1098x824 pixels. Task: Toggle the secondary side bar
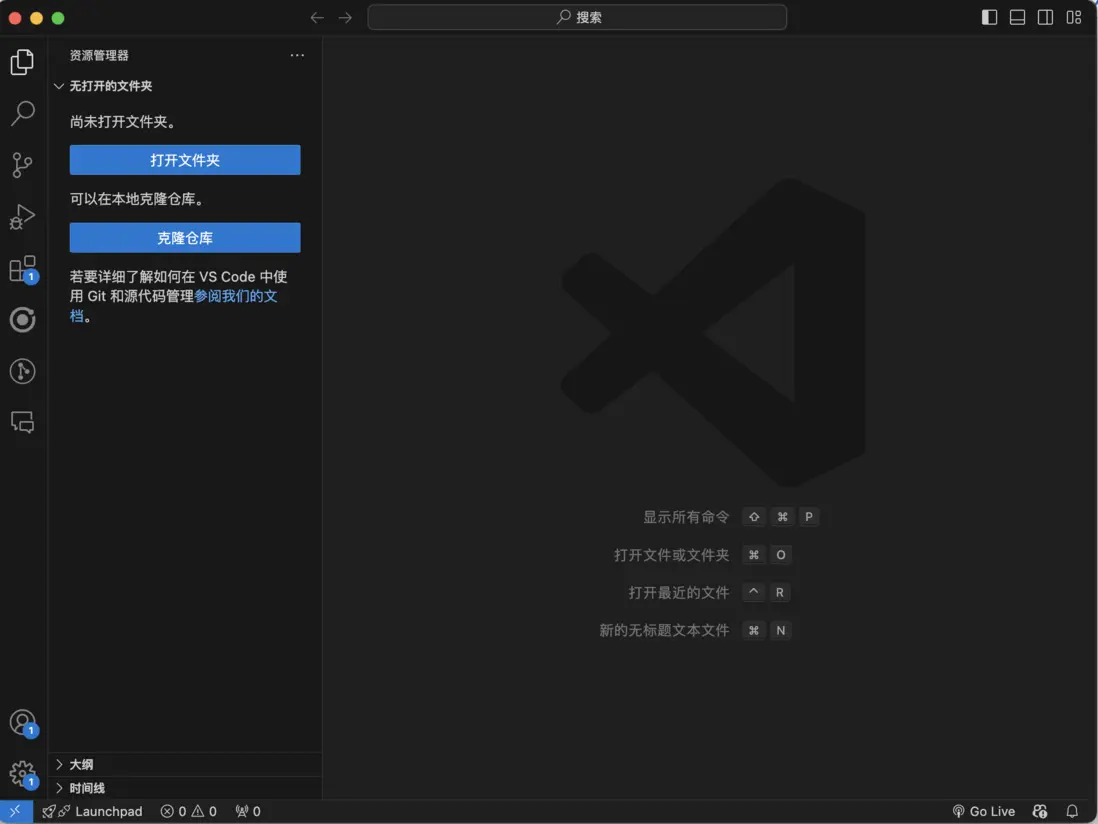coord(1045,17)
